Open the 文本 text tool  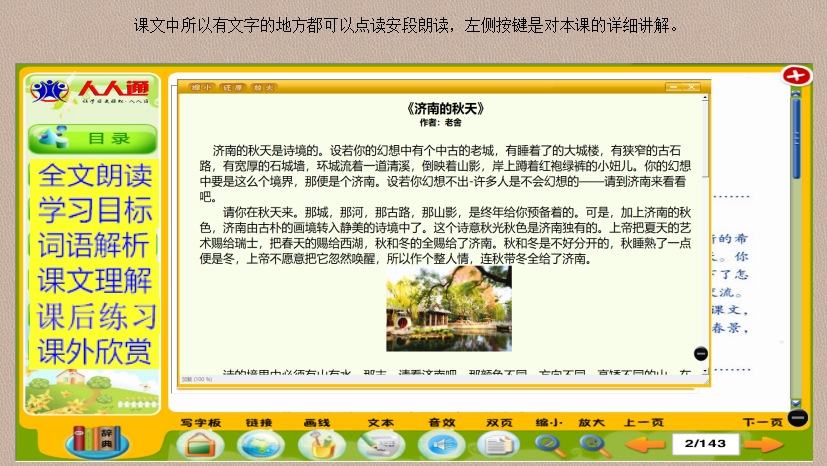[x=380, y=444]
